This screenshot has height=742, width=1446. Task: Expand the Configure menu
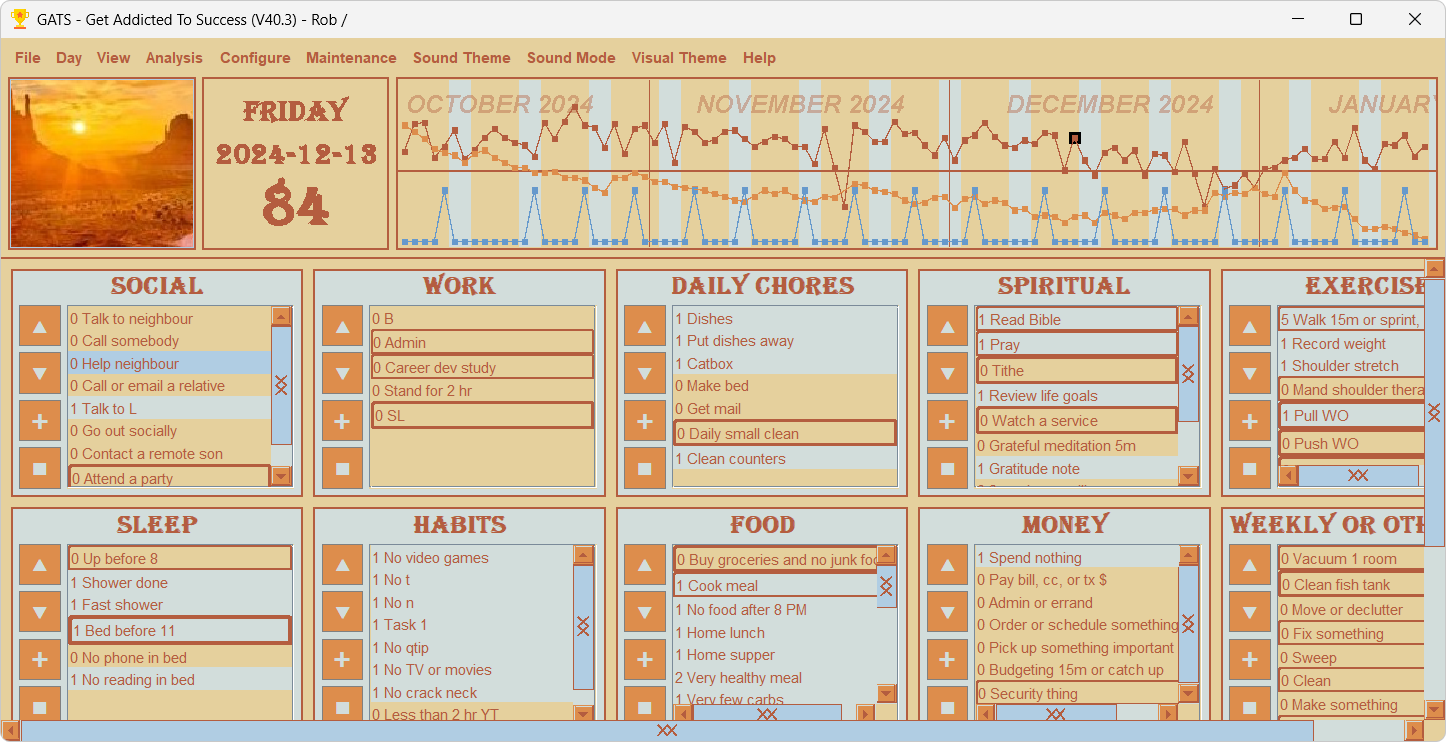coord(255,58)
